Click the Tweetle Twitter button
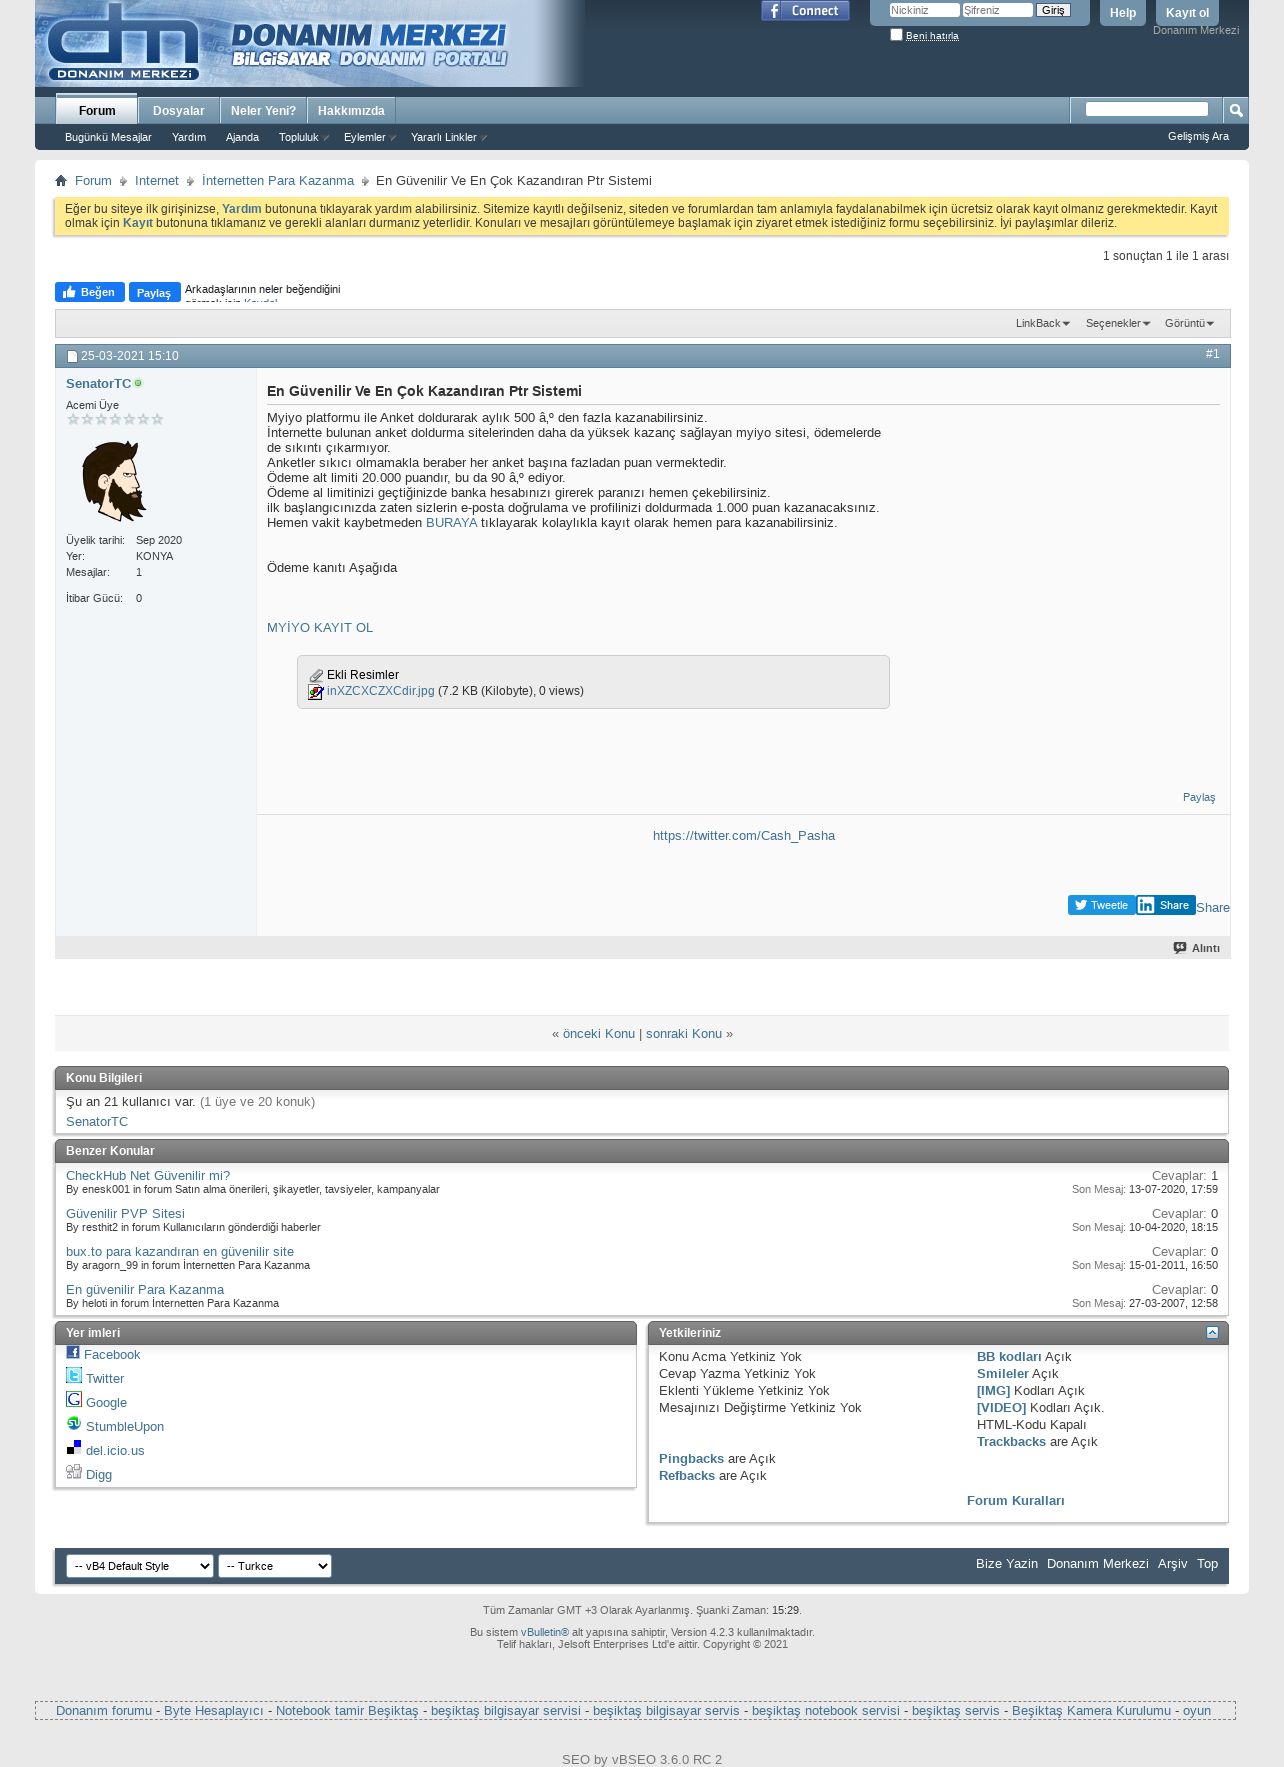Image resolution: width=1284 pixels, height=1767 pixels. coord(1101,905)
